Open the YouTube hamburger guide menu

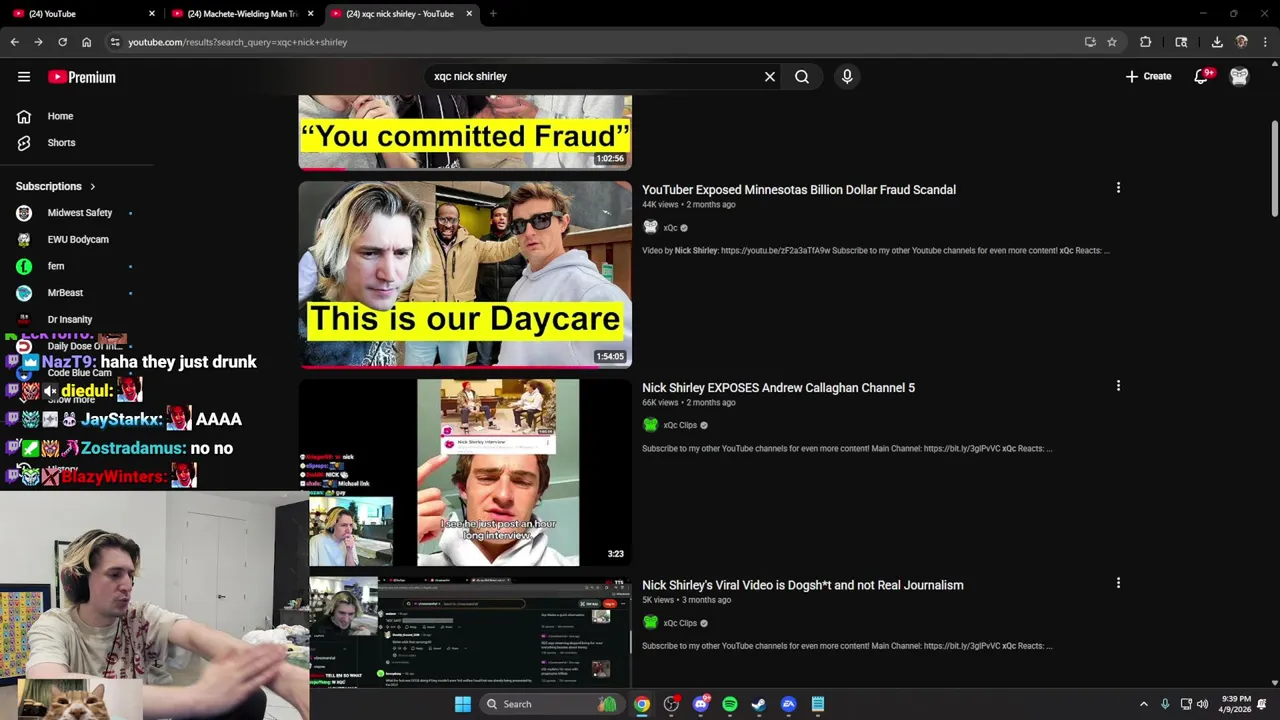pos(24,77)
